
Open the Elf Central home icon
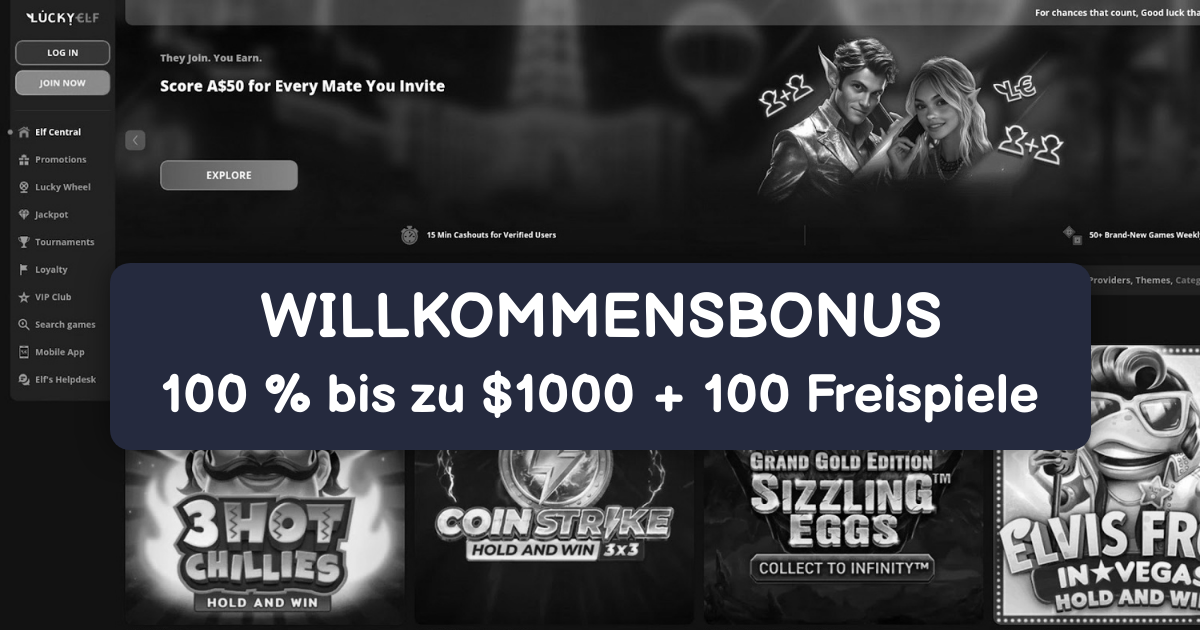pyautogui.click(x=24, y=132)
